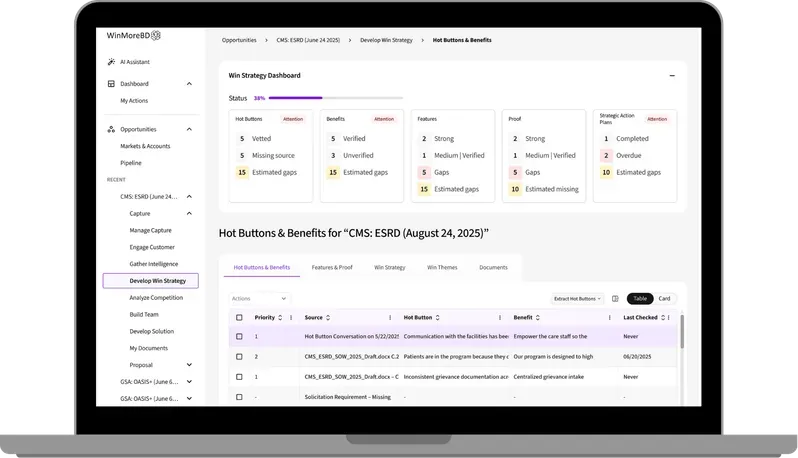Collapse the Dashboard section chevron
The image size is (798, 458).
coord(189,83)
